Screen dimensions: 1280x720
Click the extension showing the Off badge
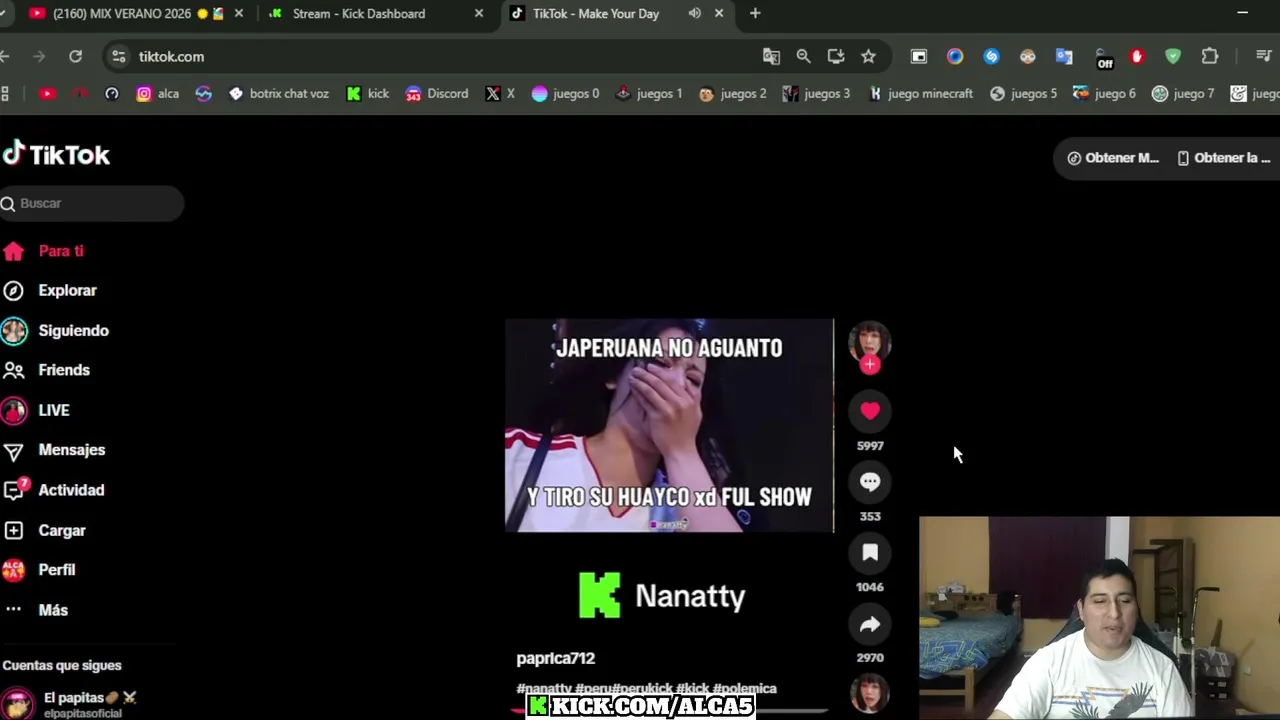(x=1103, y=57)
